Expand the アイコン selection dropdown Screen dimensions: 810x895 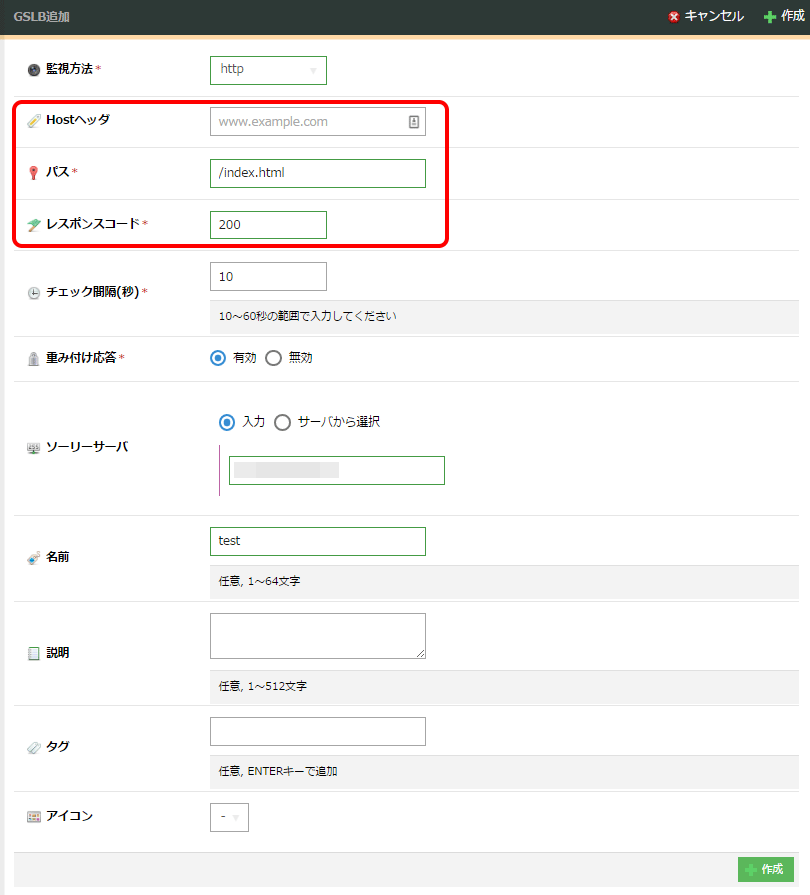pyautogui.click(x=229, y=818)
